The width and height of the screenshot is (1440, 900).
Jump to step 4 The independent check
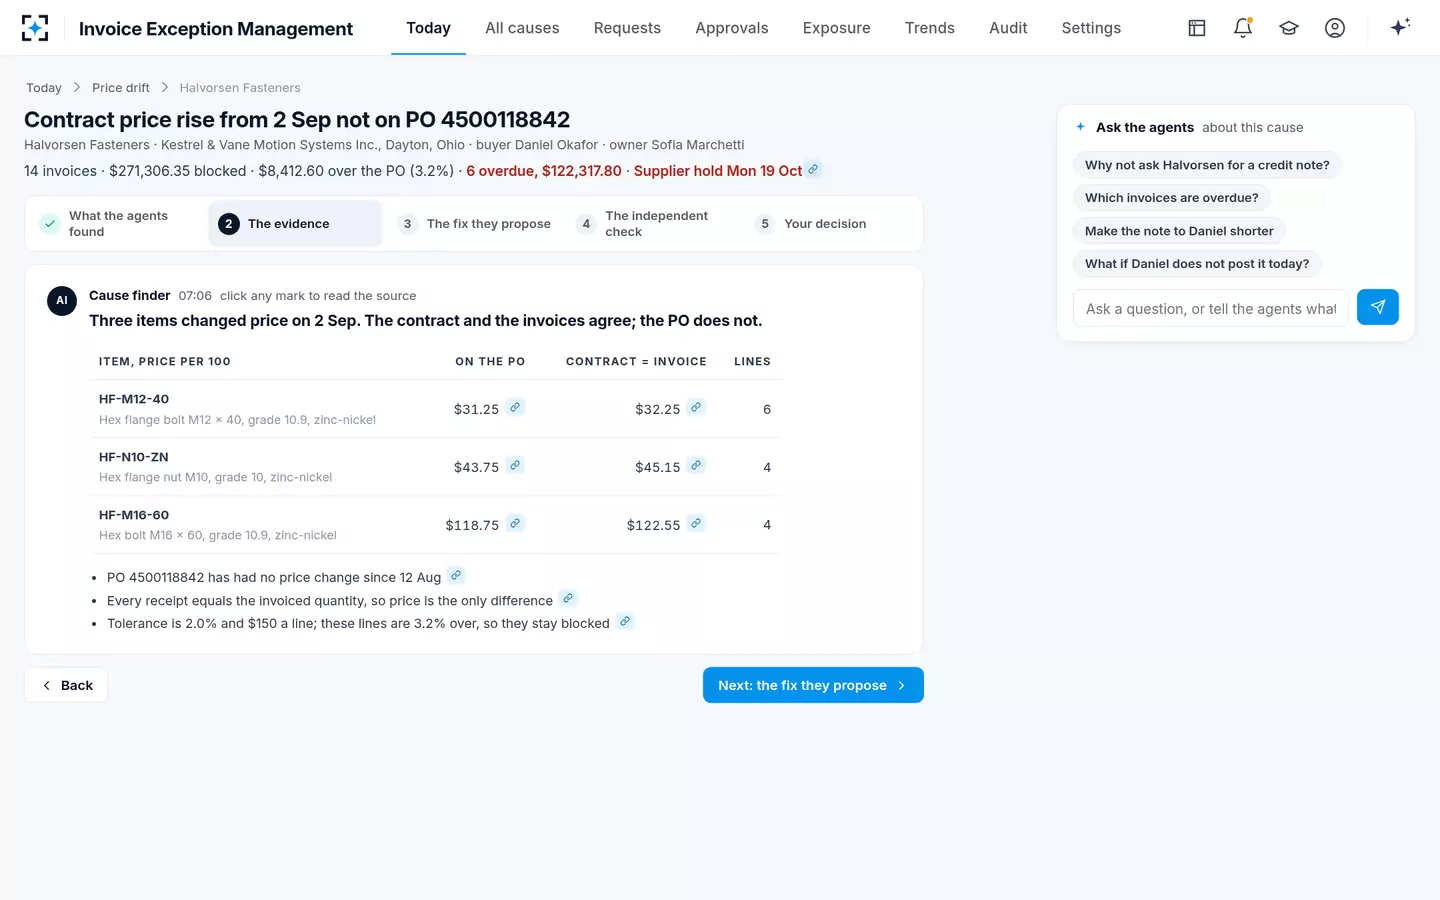tap(653, 224)
